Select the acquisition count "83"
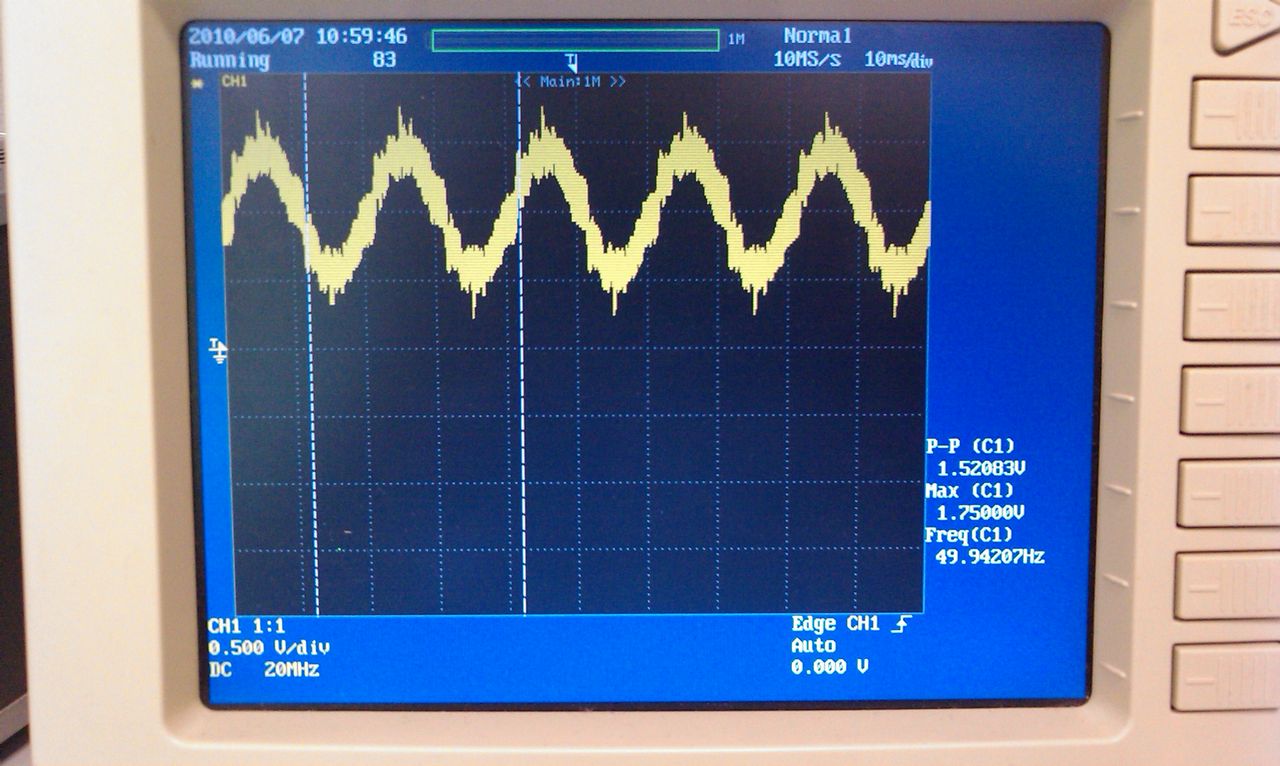This screenshot has width=1280, height=766. (x=384, y=60)
